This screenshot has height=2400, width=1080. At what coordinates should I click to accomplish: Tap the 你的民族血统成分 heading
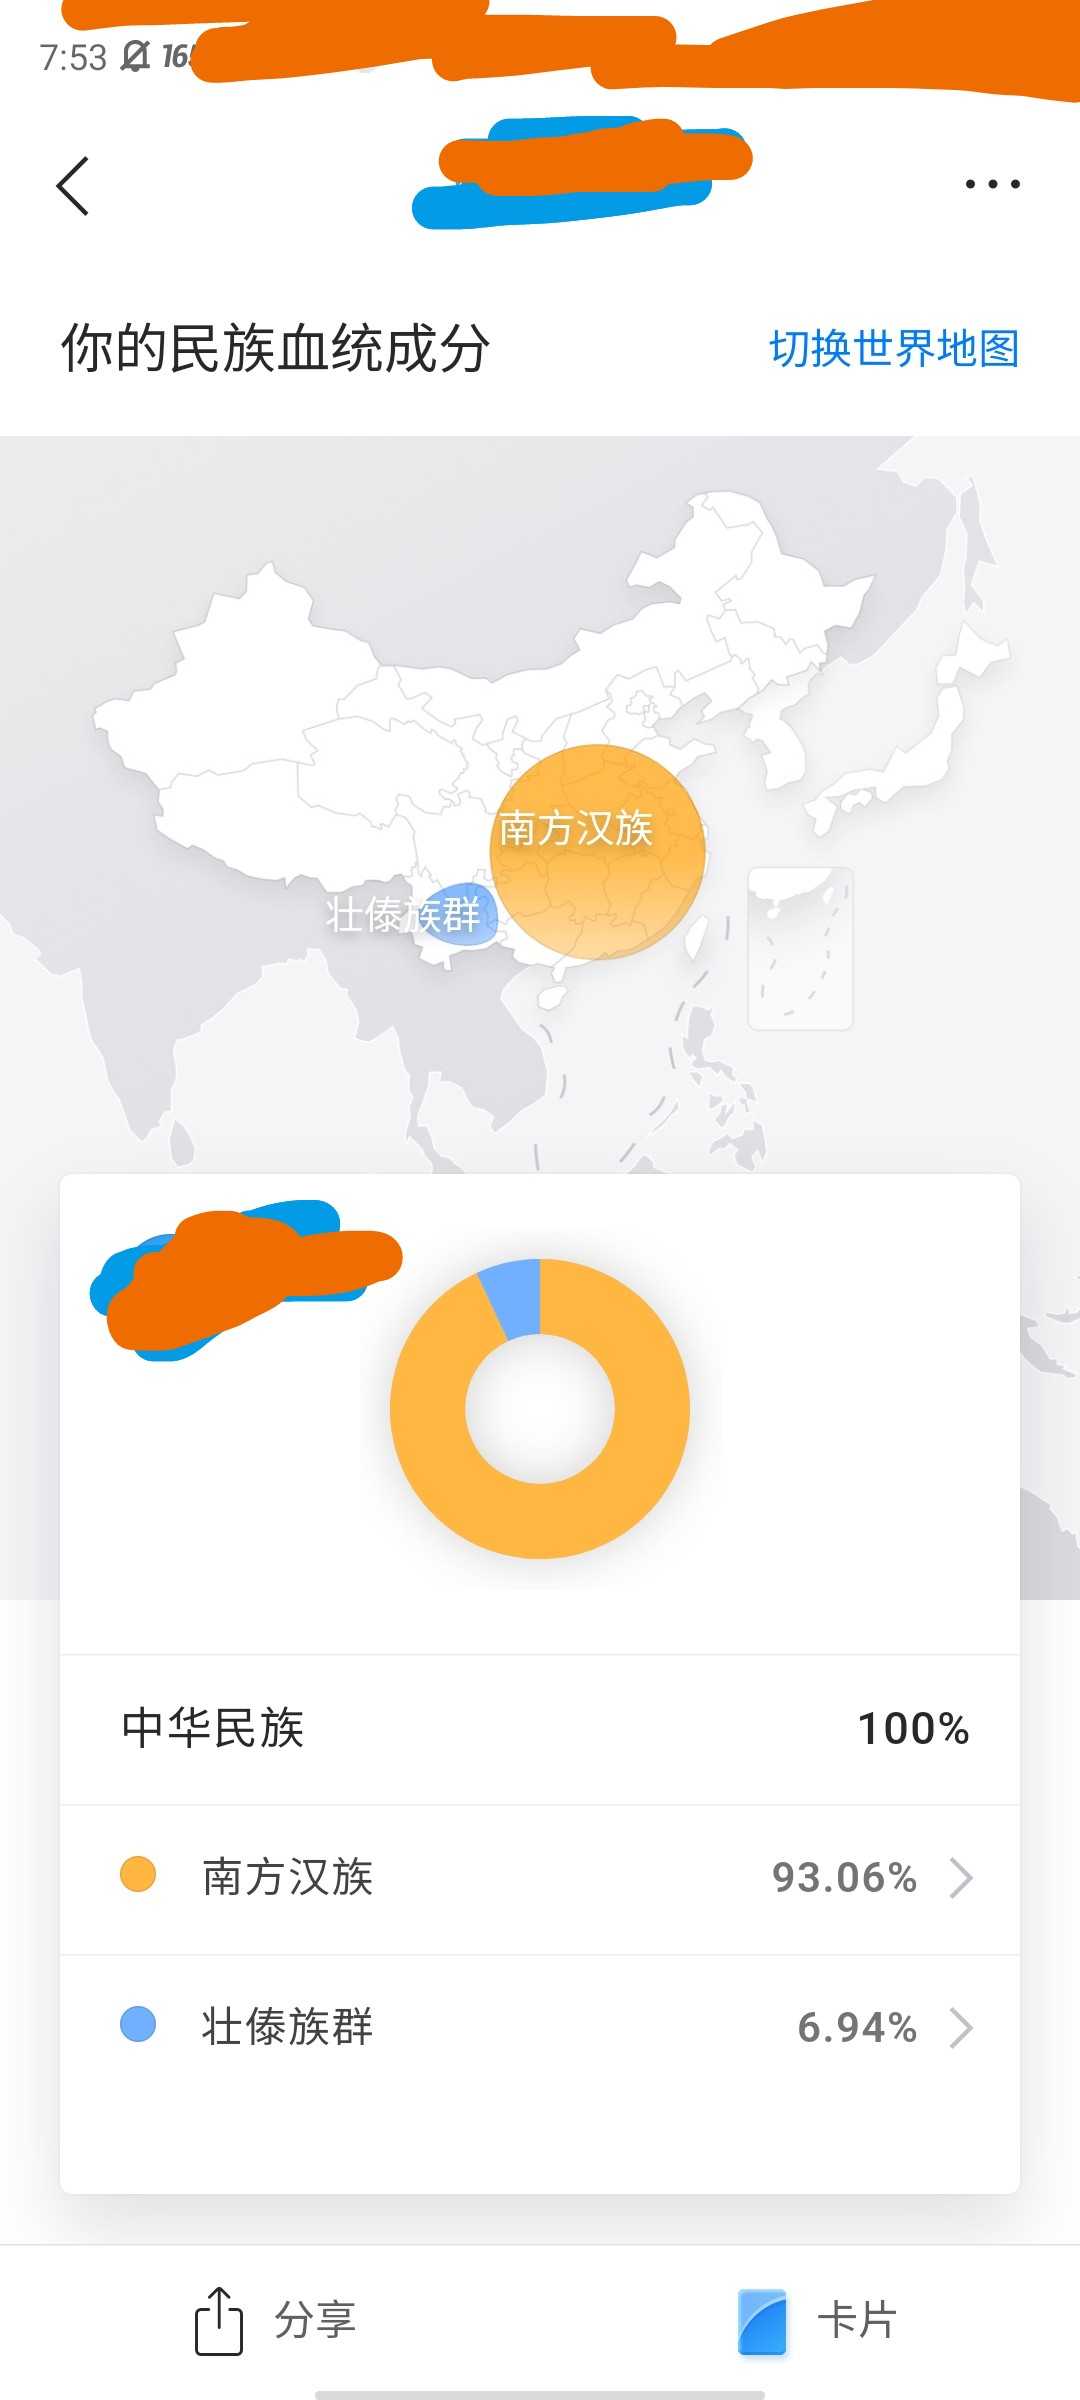pyautogui.click(x=275, y=349)
